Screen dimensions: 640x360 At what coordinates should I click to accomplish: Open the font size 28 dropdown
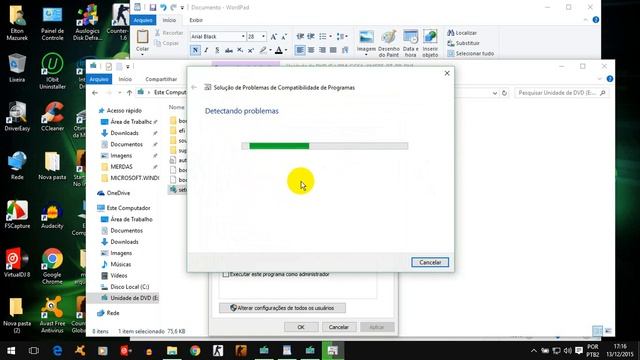coord(263,36)
